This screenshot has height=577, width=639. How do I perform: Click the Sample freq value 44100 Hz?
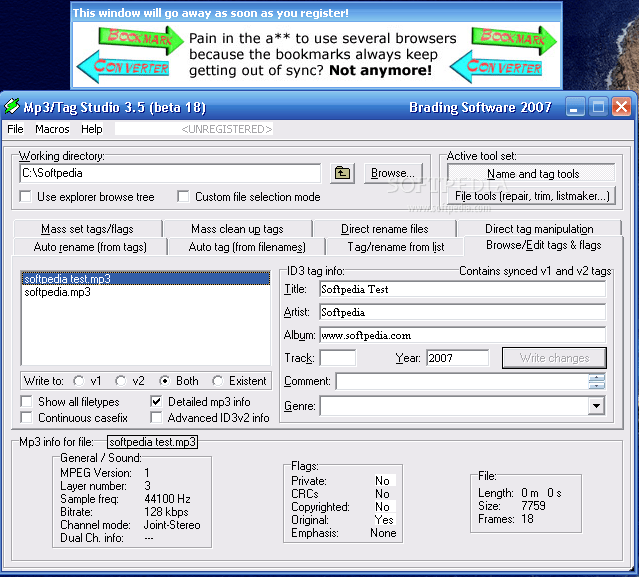(x=167, y=499)
